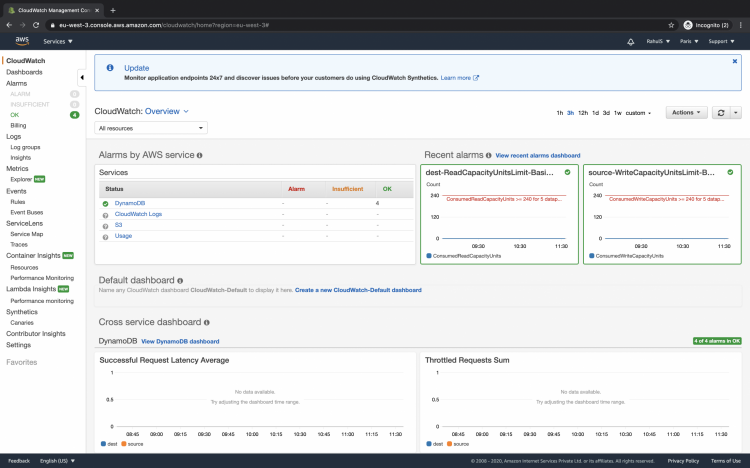Click the refresh dashboard icon button
The width and height of the screenshot is (750, 468).
[721, 113]
